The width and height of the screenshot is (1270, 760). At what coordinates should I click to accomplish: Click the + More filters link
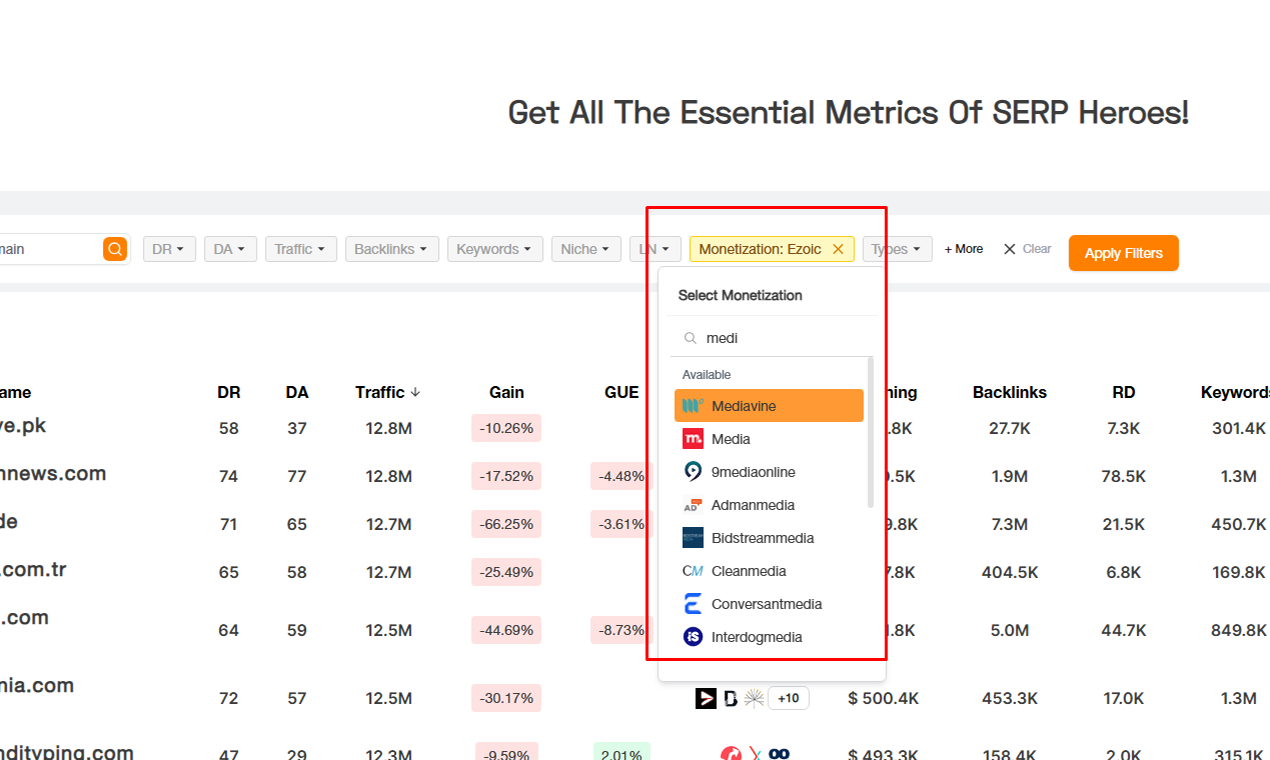coord(964,249)
